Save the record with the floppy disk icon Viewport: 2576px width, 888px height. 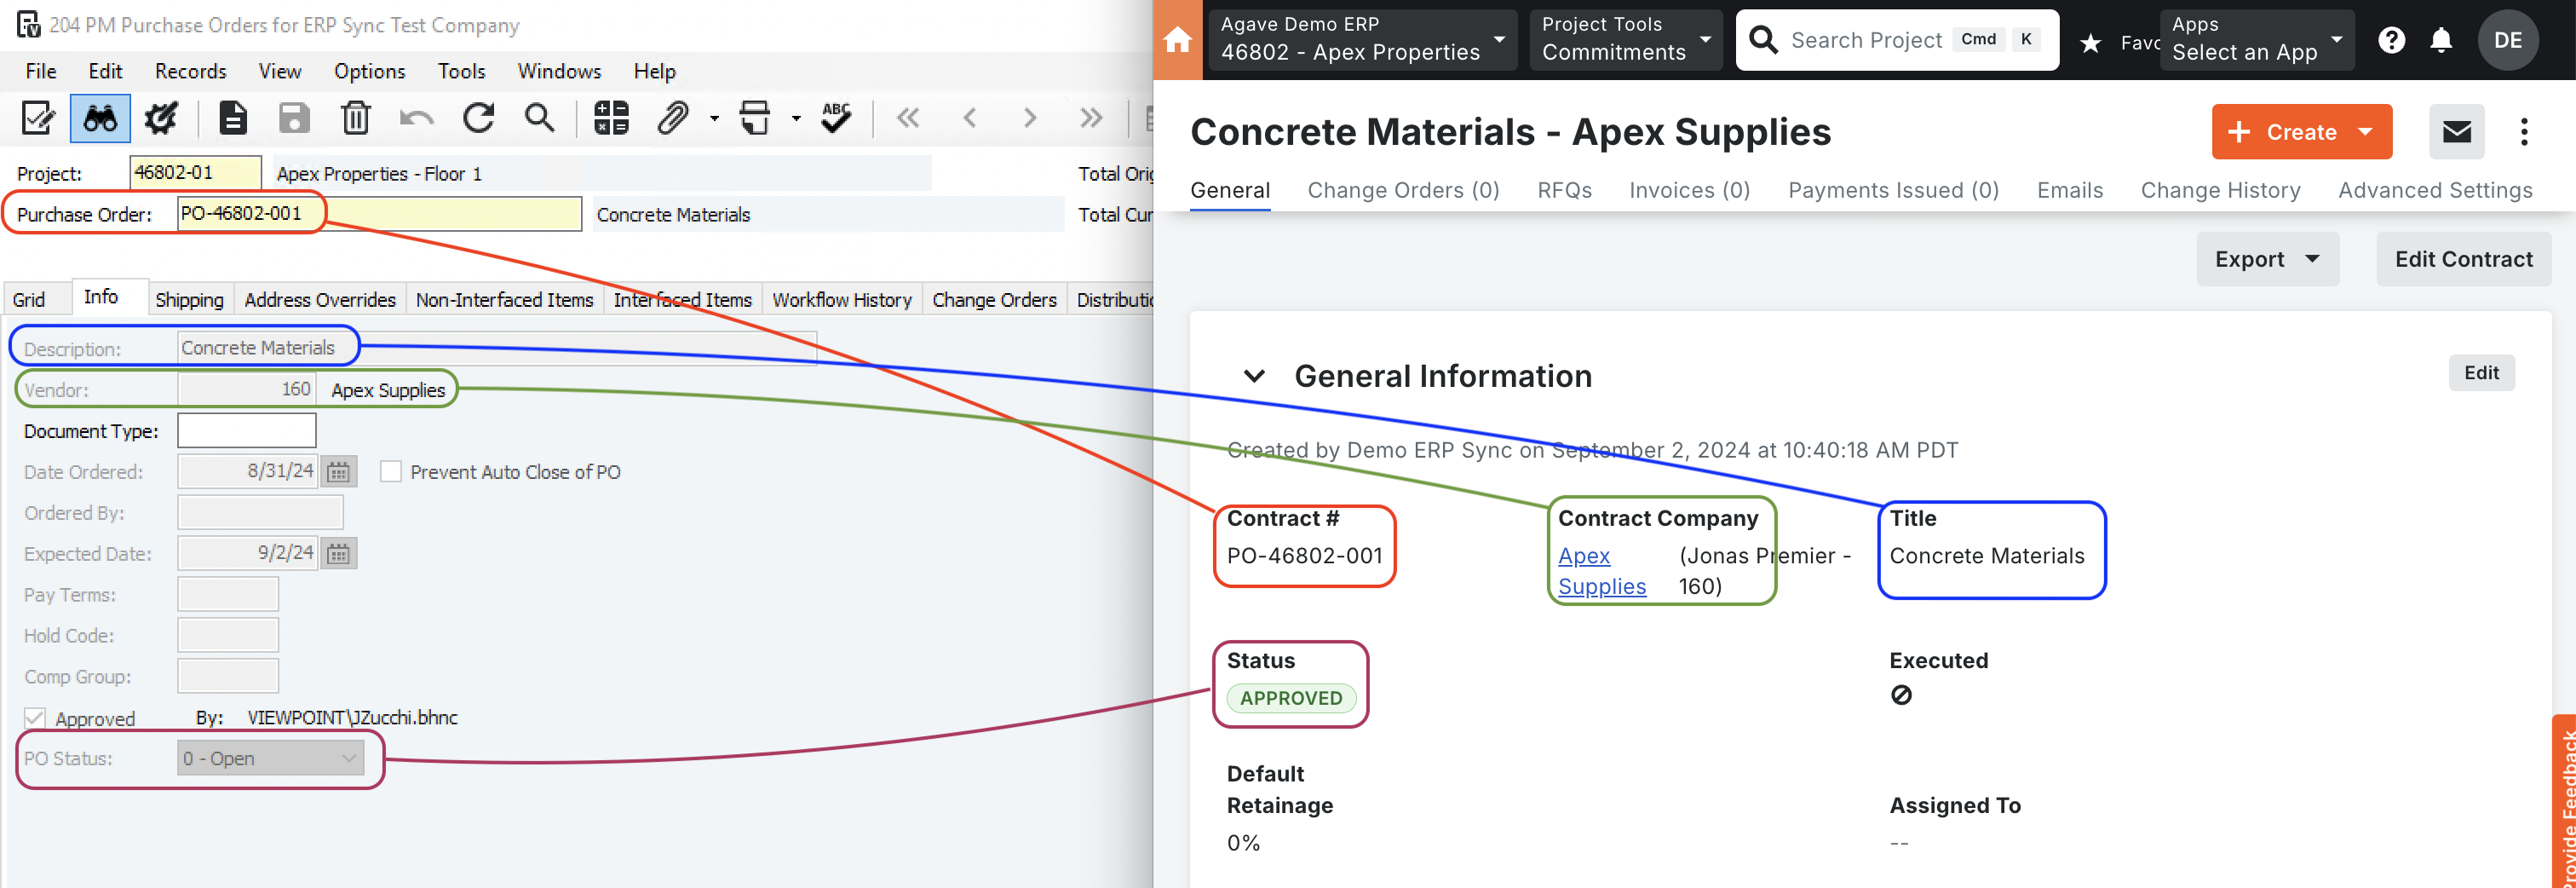click(294, 118)
